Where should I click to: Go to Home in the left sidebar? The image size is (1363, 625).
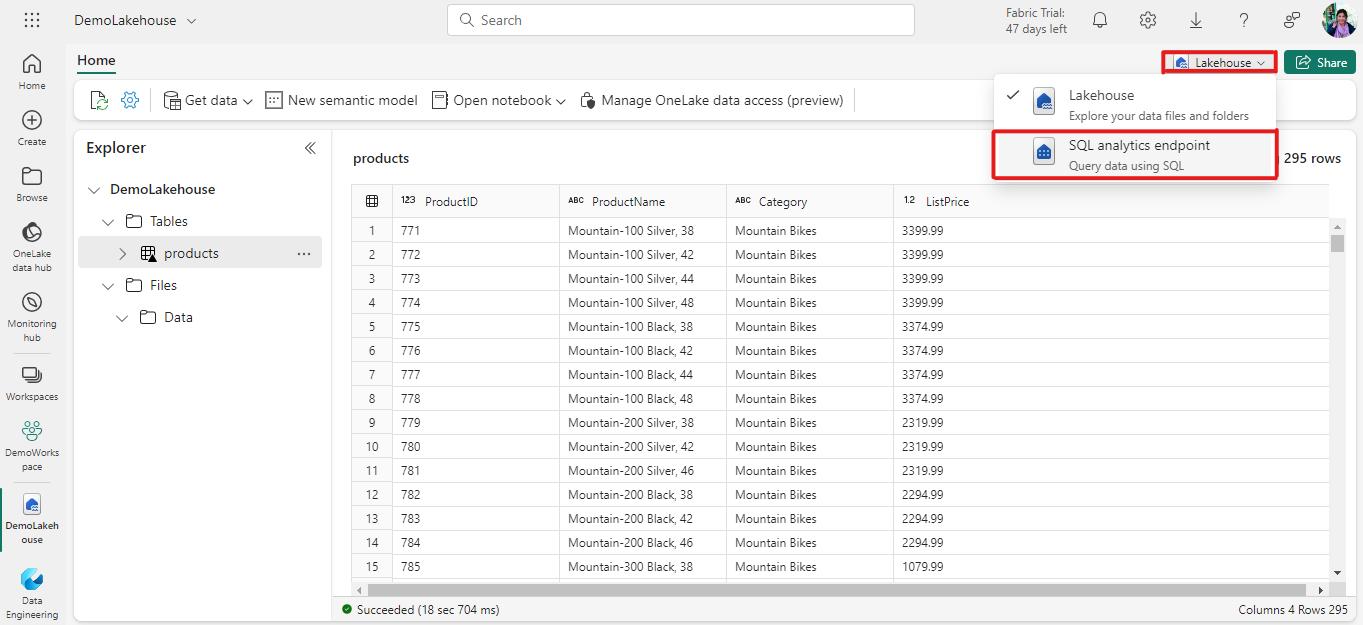pos(32,72)
